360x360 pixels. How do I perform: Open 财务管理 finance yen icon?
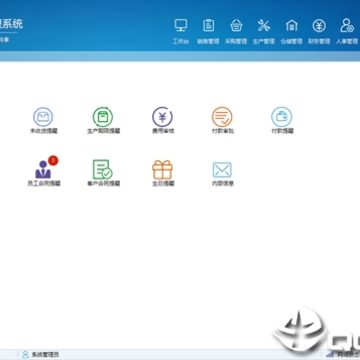click(319, 25)
